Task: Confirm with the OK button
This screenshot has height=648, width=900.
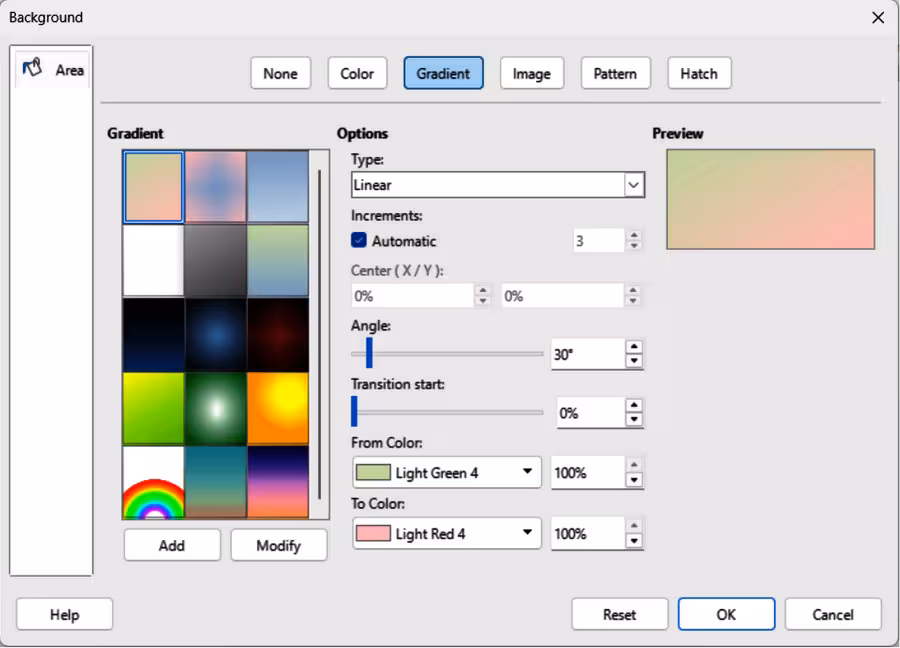Action: pos(727,615)
